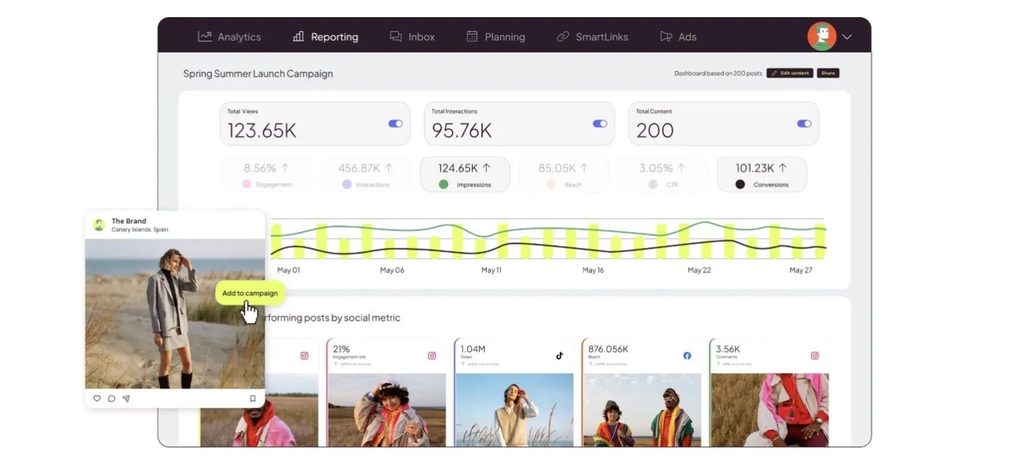This screenshot has width=1024, height=475.
Task: Click the 95.76K Total Interactions value
Action: tap(462, 131)
